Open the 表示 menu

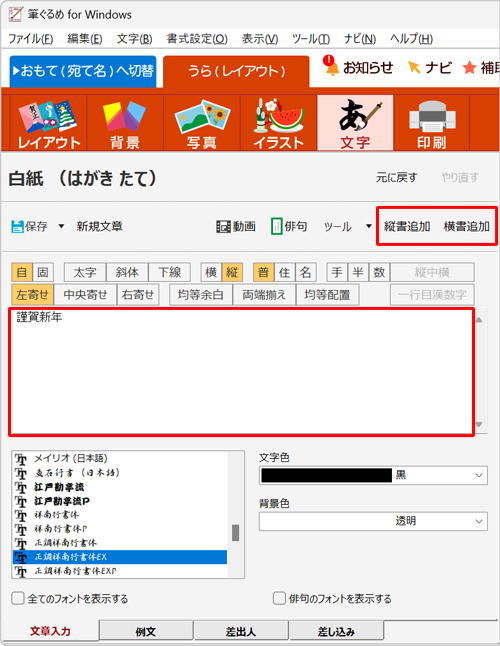pyautogui.click(x=260, y=39)
